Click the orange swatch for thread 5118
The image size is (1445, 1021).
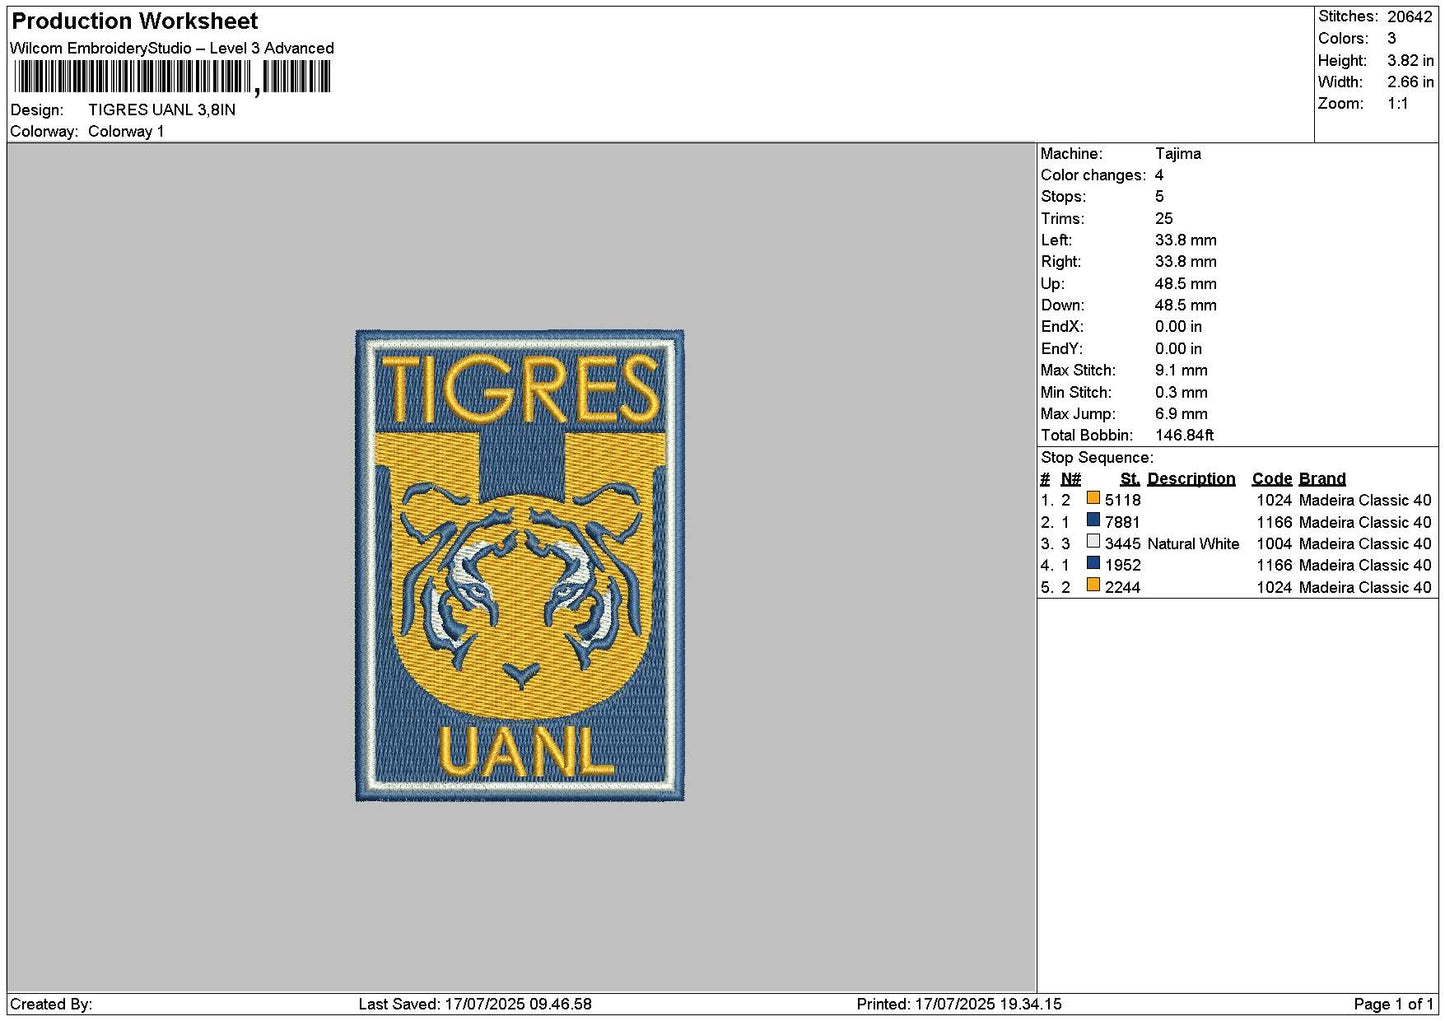(x=1093, y=499)
